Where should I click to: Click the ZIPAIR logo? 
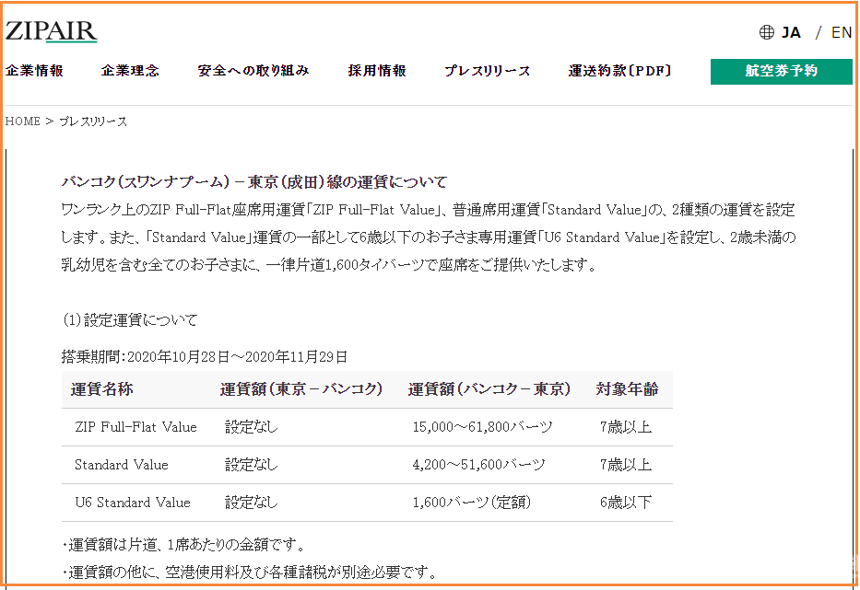[51, 31]
